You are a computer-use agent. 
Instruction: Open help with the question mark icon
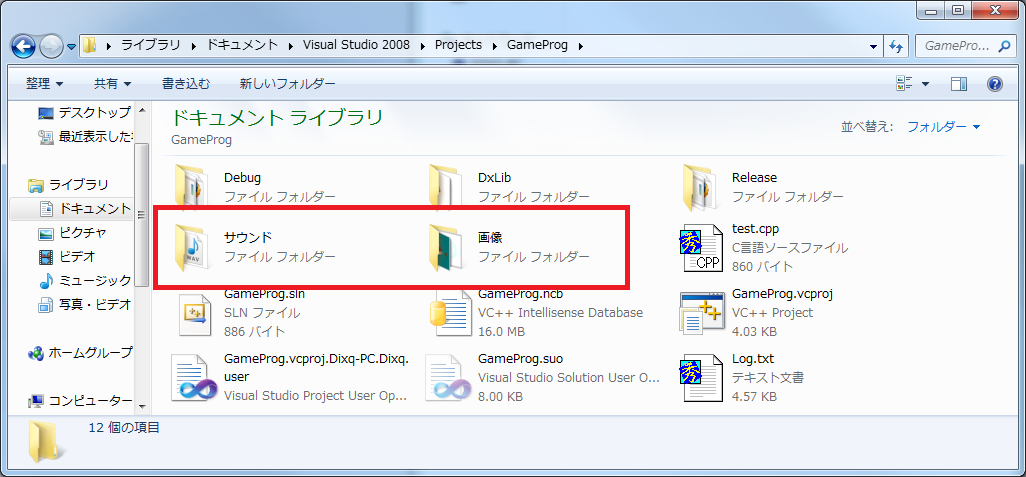coord(995,84)
